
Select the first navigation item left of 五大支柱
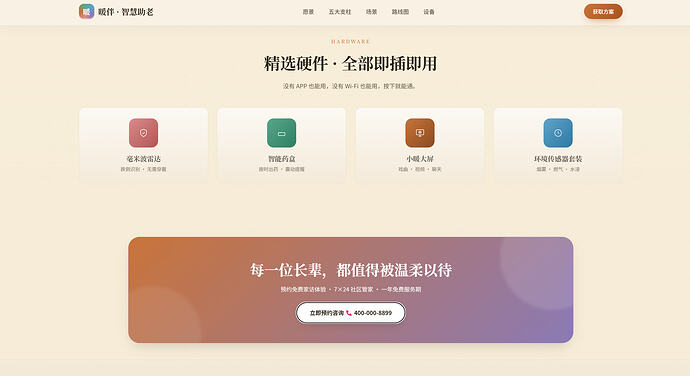[308, 12]
